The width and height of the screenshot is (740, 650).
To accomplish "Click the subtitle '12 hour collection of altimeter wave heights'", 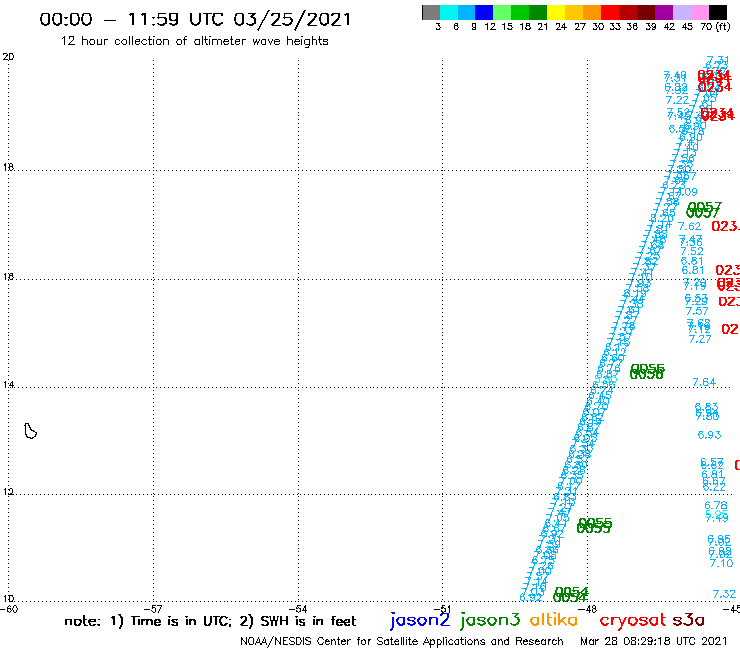I will pyautogui.click(x=194, y=41).
